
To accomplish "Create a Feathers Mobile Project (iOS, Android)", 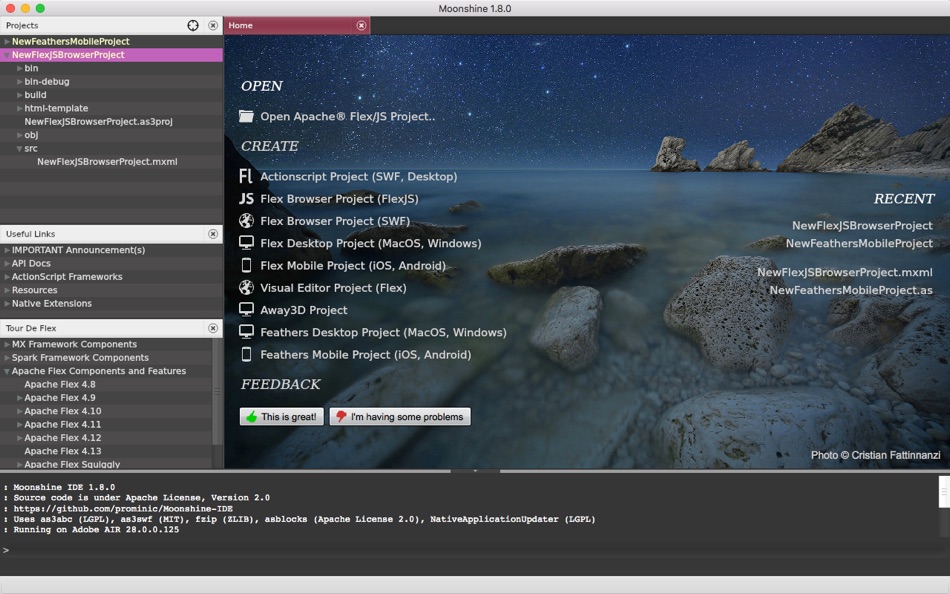I will pos(366,355).
